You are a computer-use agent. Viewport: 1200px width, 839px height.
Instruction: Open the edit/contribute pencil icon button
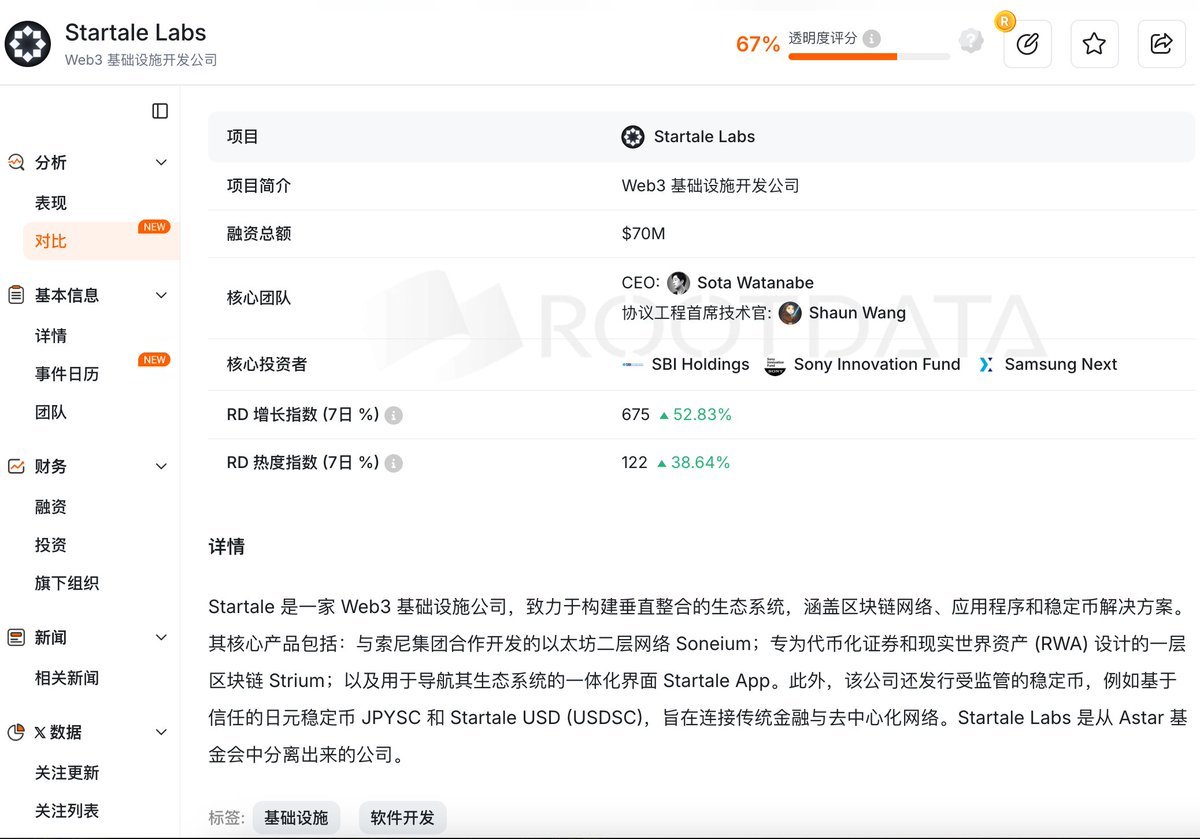pyautogui.click(x=1027, y=44)
